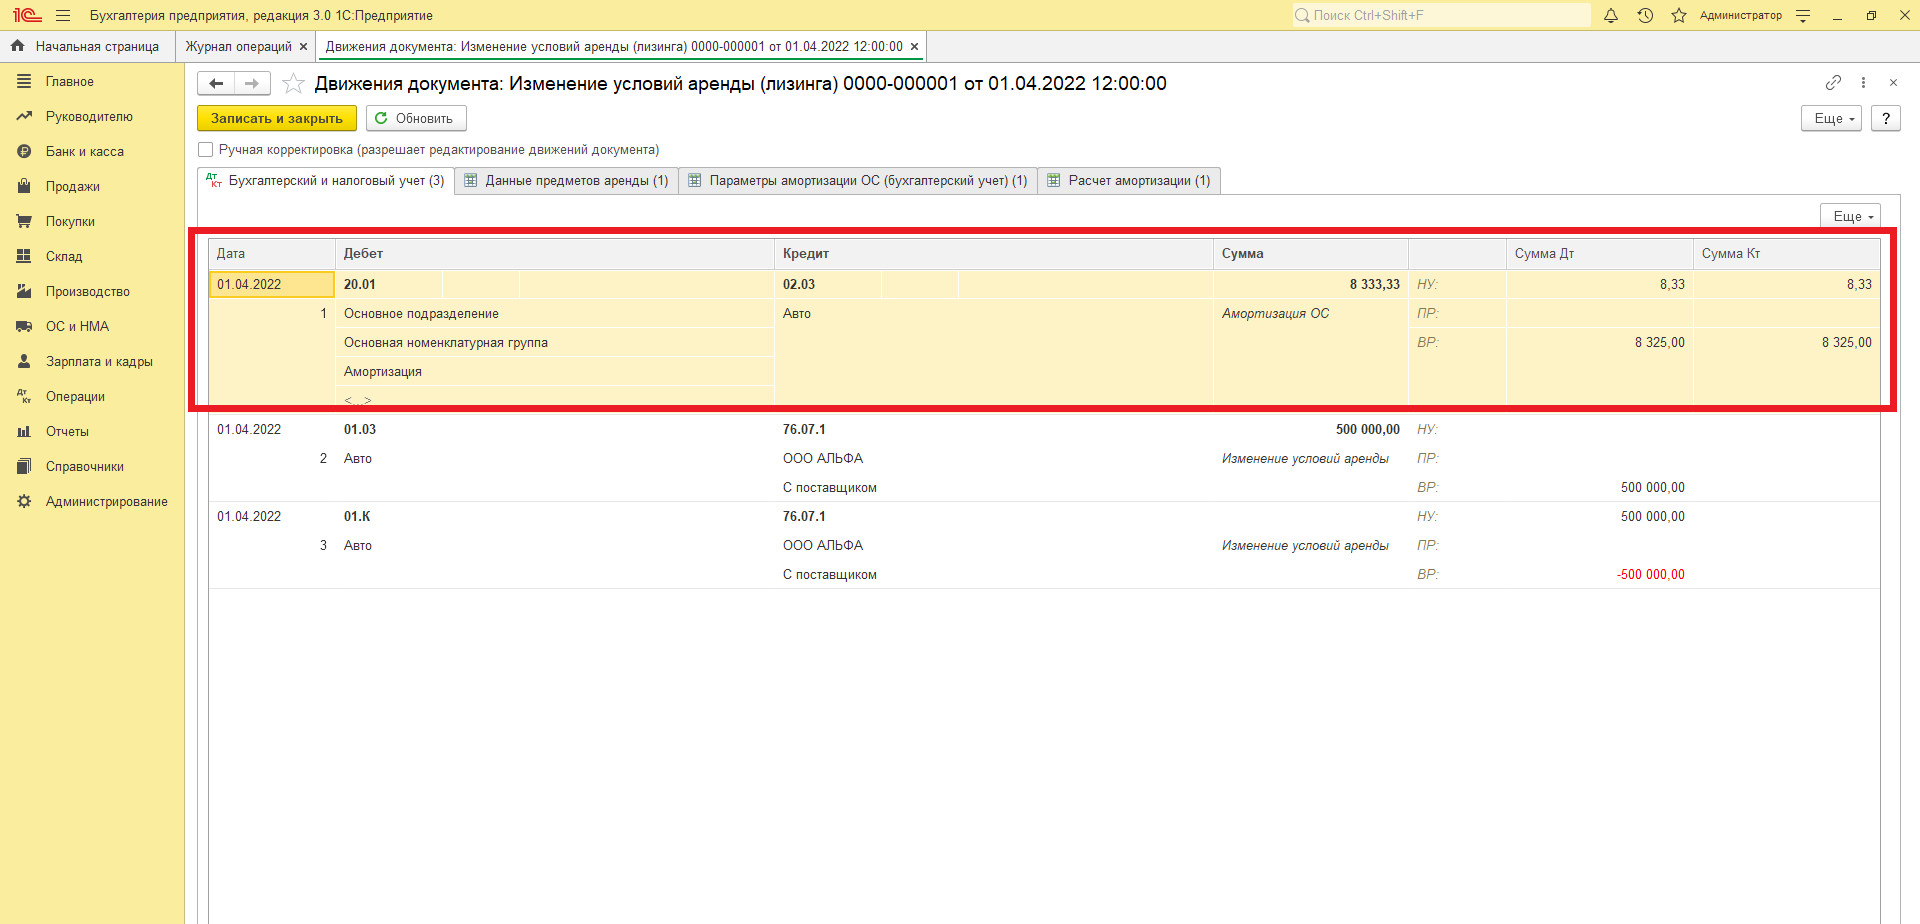Click the notifications bell icon

1611,16
